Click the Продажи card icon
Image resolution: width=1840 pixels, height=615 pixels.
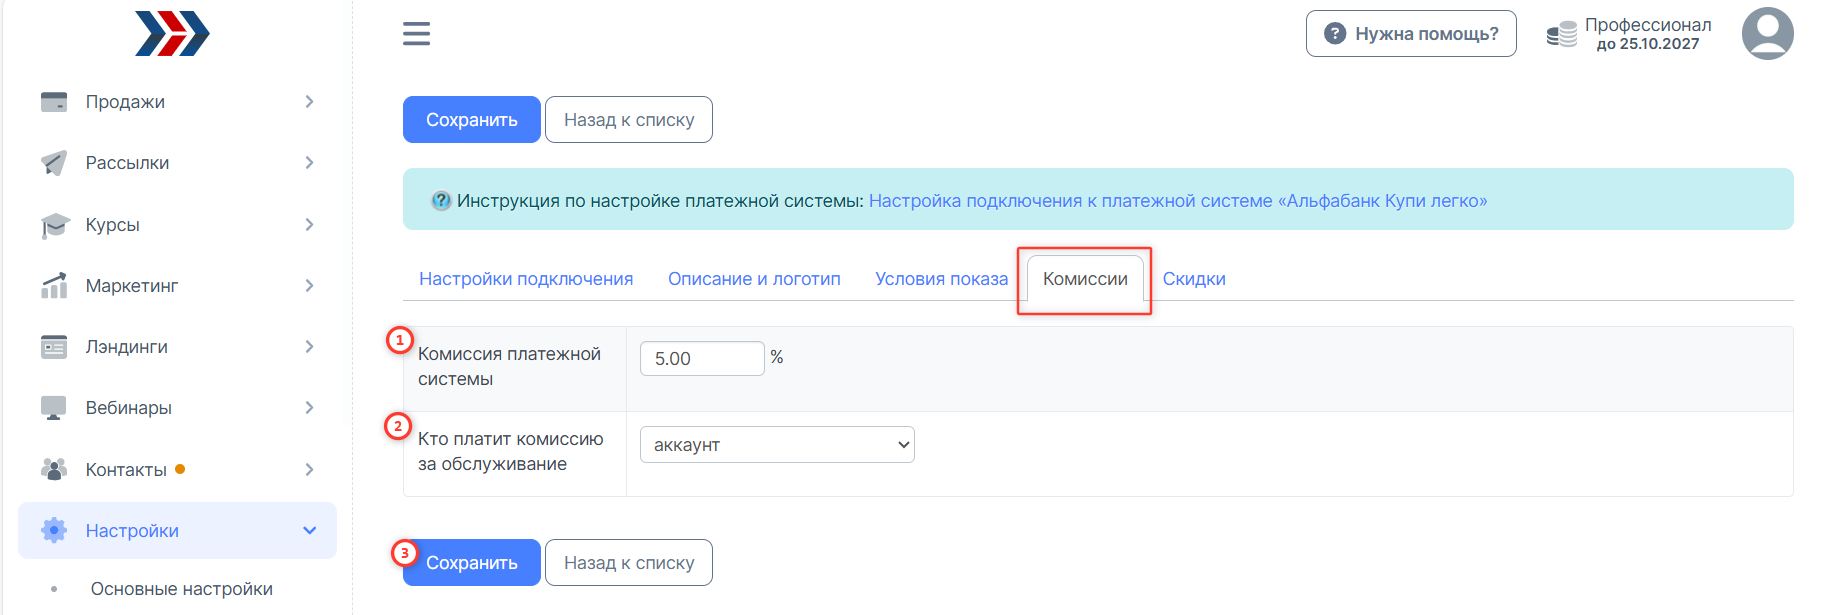[x=54, y=102]
